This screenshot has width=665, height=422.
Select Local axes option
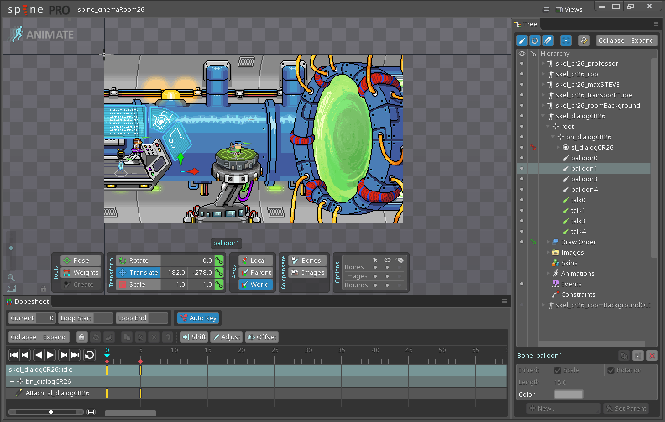pos(255,260)
